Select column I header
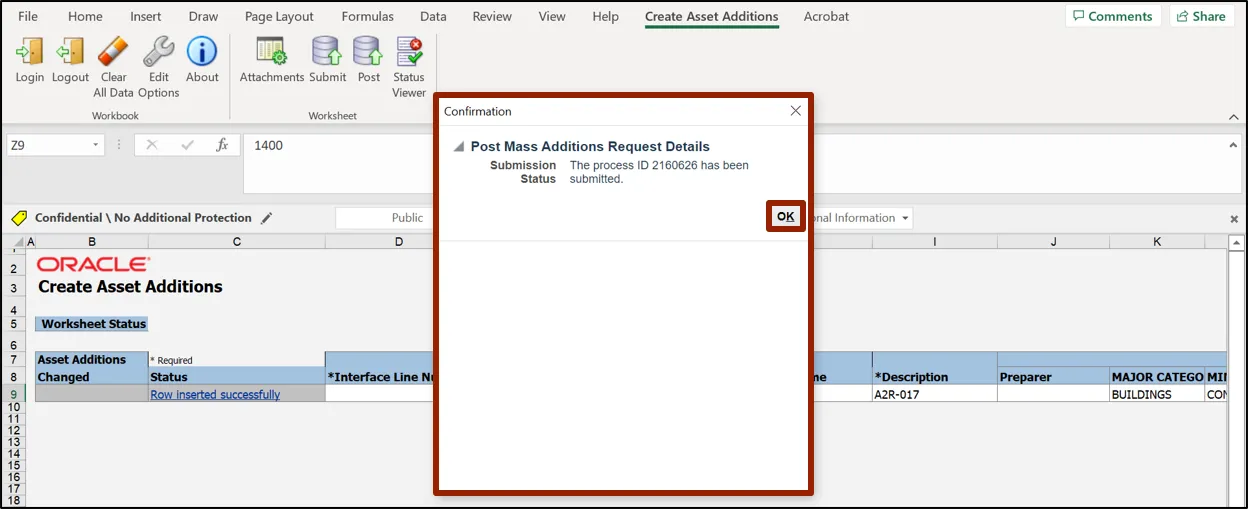The image size is (1248, 509). [934, 242]
